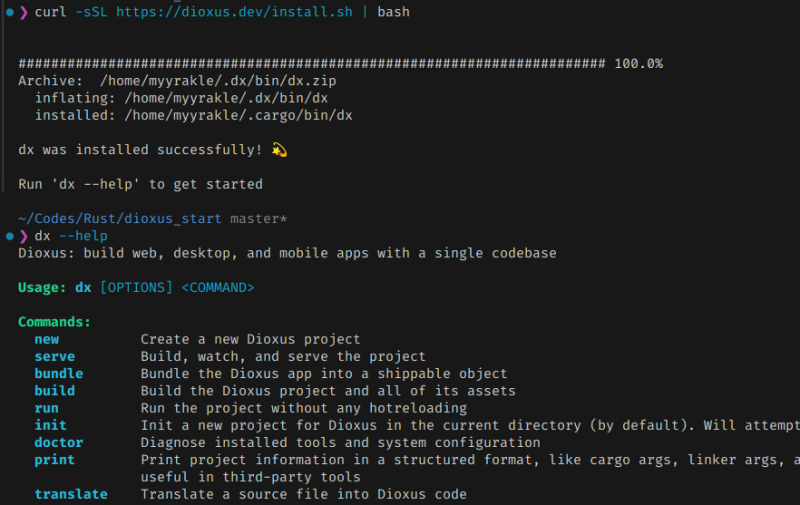Viewport: 800px width, 505px height.
Task: Click the /home/myyrakle/.cargo/bin/dx installed path
Action: coord(238,115)
